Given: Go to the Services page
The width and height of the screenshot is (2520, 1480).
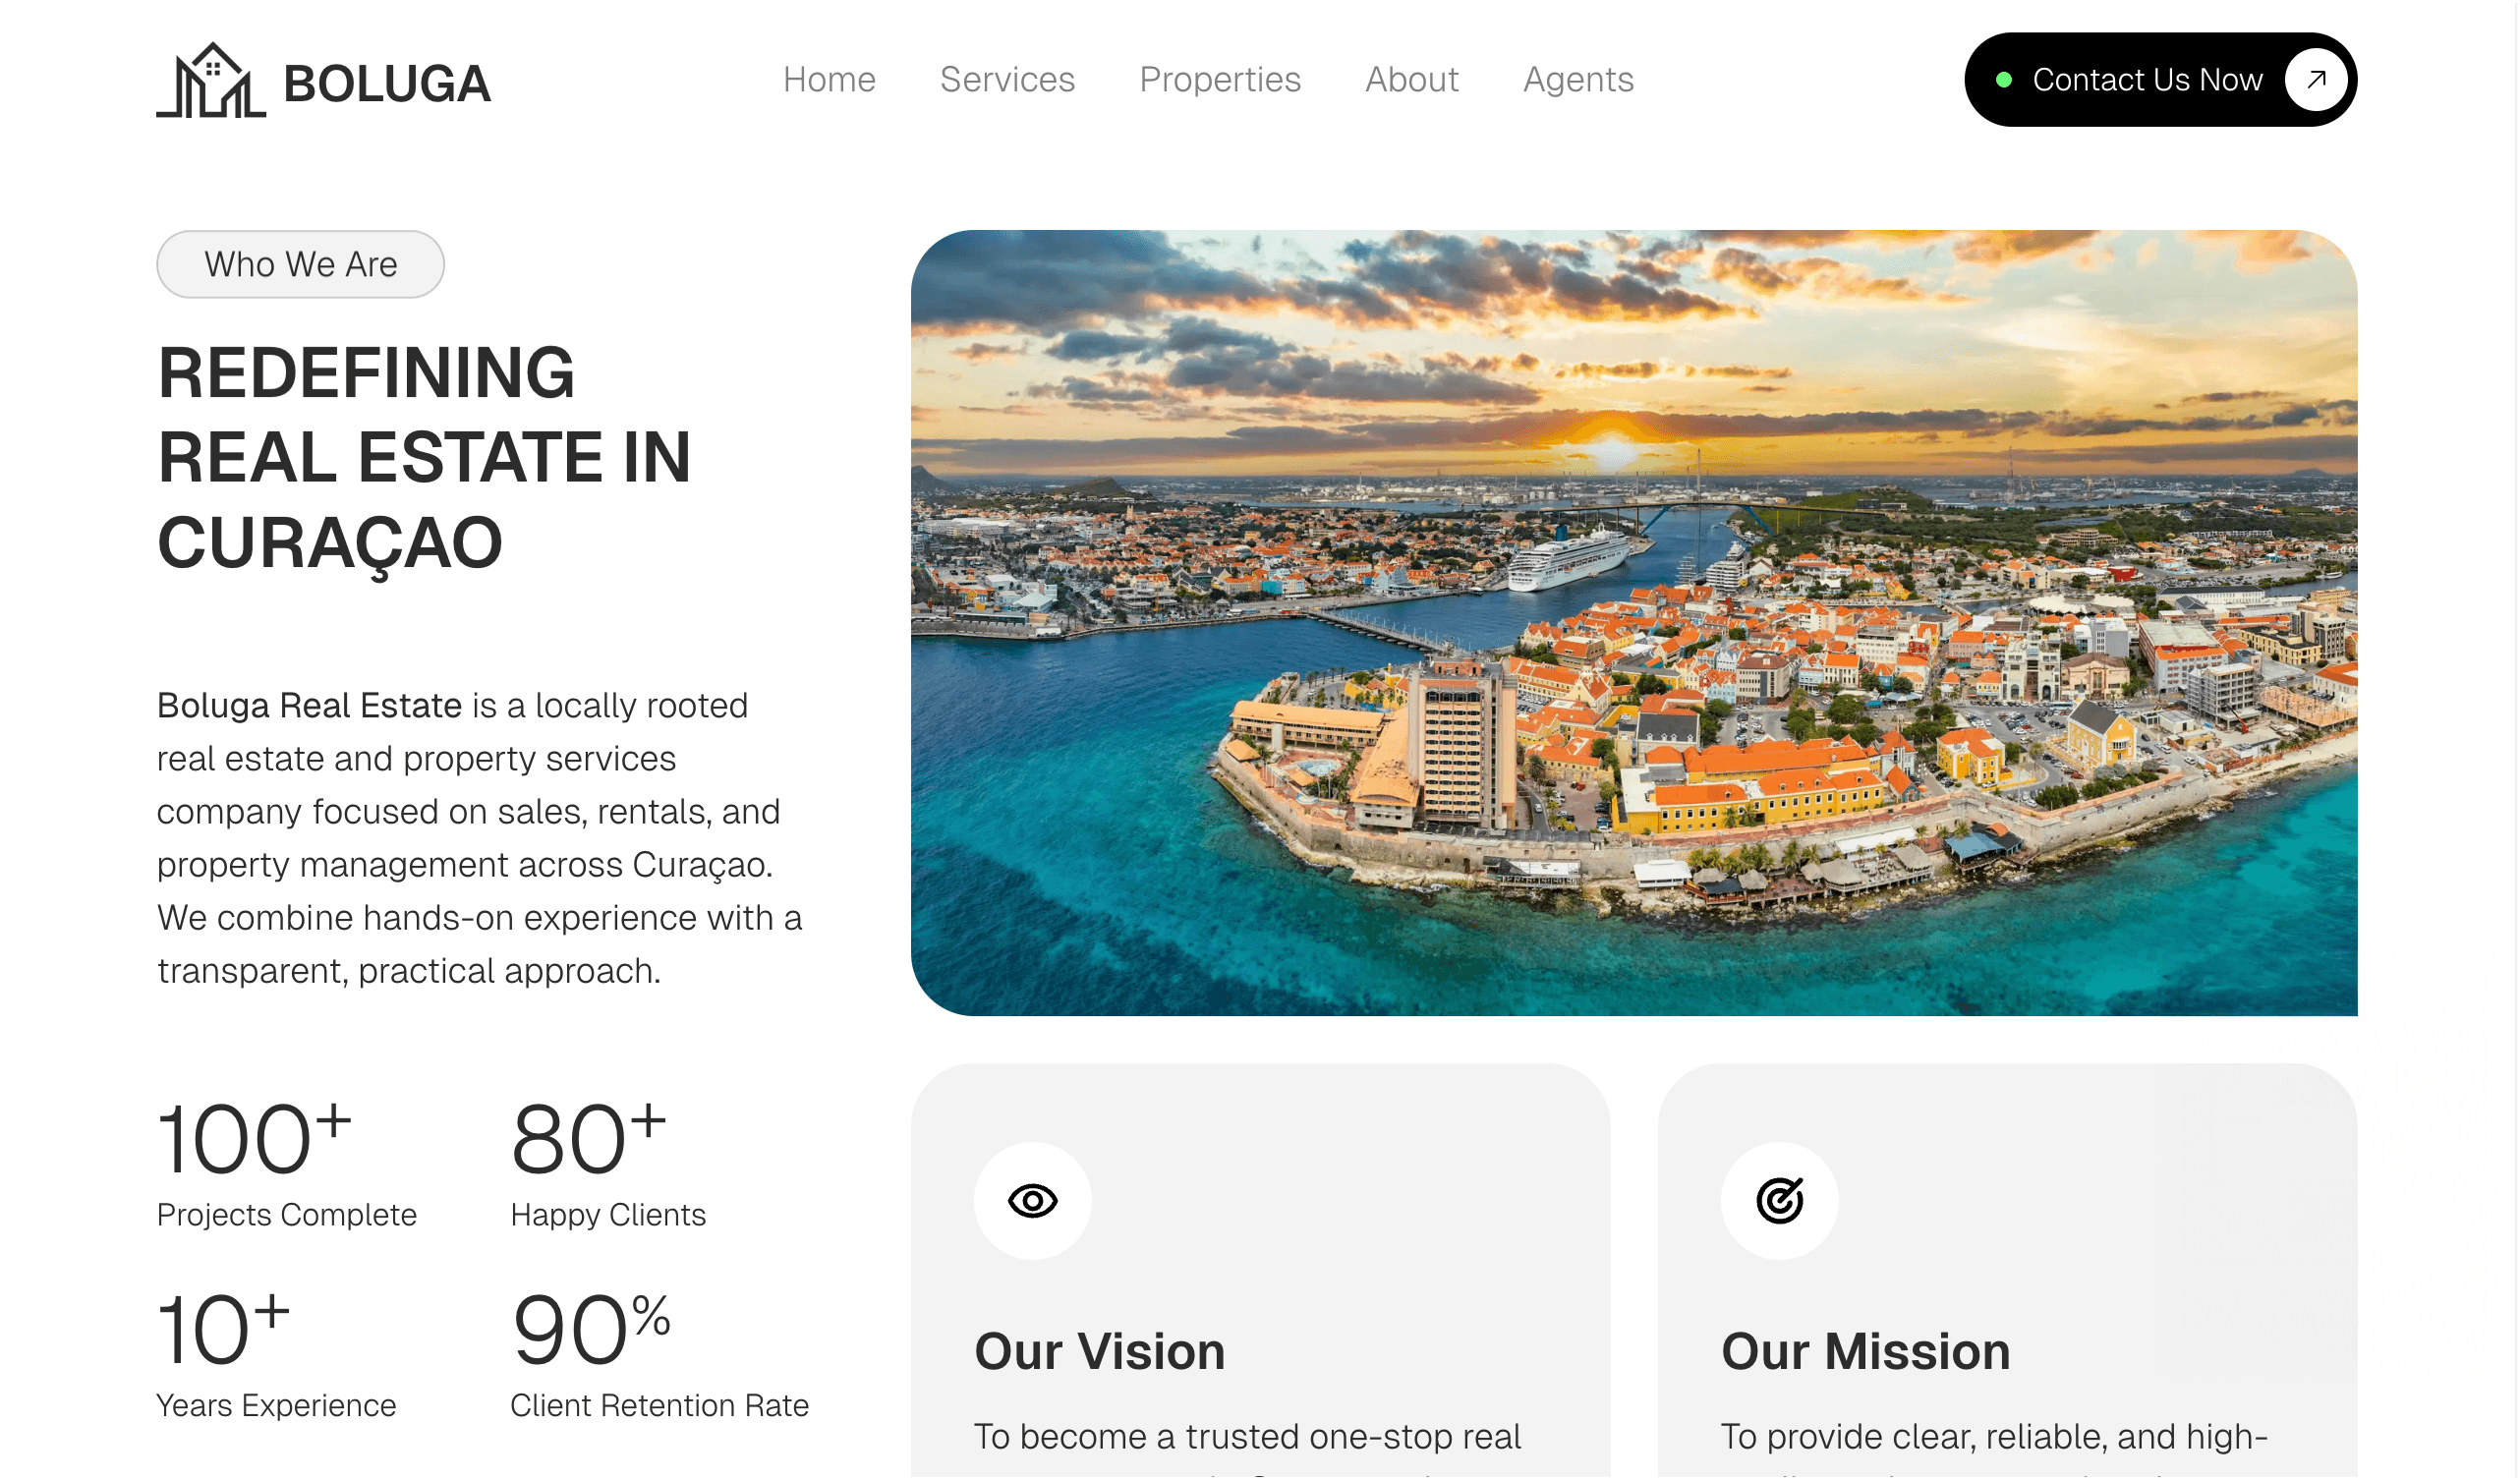Looking at the screenshot, I should (x=1008, y=79).
